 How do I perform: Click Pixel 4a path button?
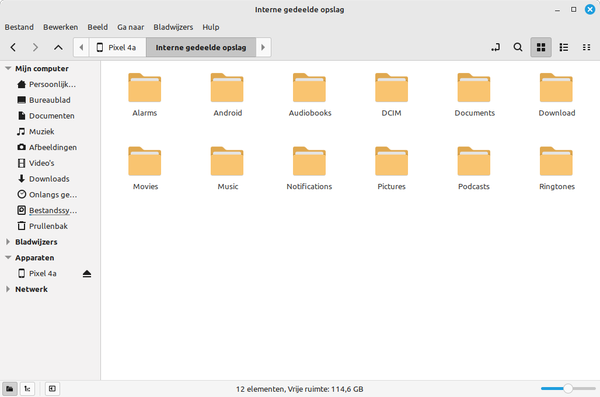pos(117,47)
